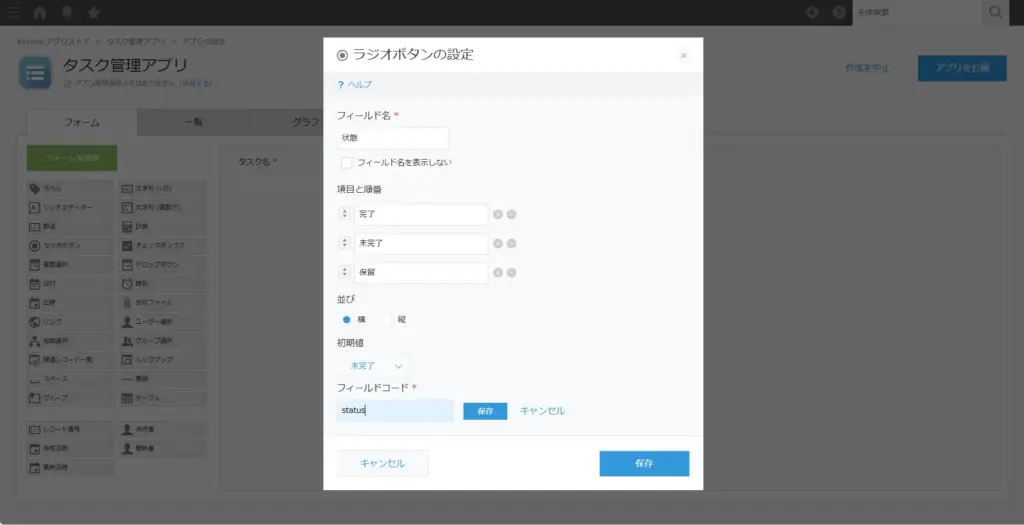Select the チェックボックス field in palette
The width and height of the screenshot is (1024, 525).
[163, 246]
